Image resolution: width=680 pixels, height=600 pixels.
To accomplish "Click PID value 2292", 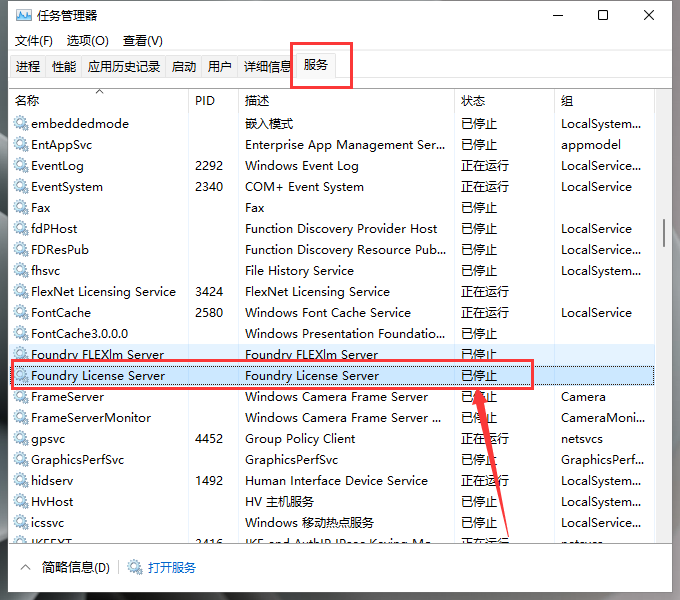I will (x=209, y=166).
